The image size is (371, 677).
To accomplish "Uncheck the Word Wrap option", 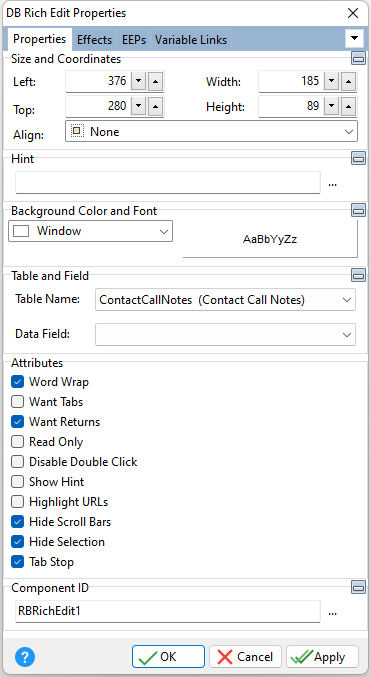I will click(17, 382).
